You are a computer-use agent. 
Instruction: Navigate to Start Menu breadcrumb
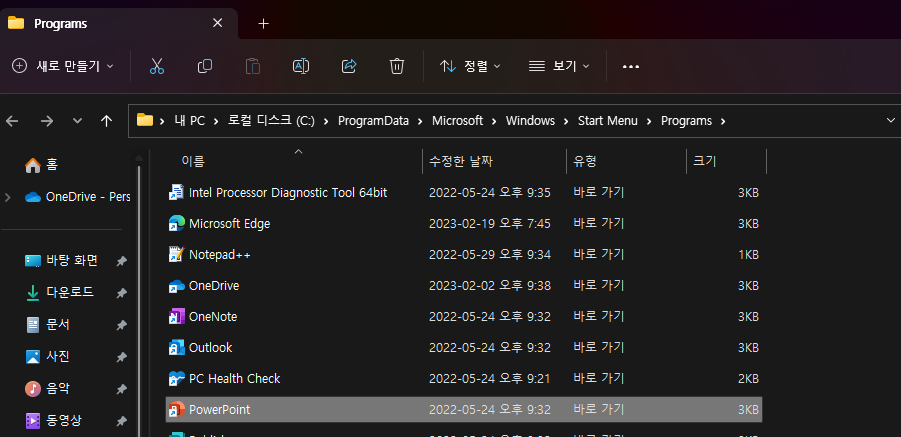606,121
